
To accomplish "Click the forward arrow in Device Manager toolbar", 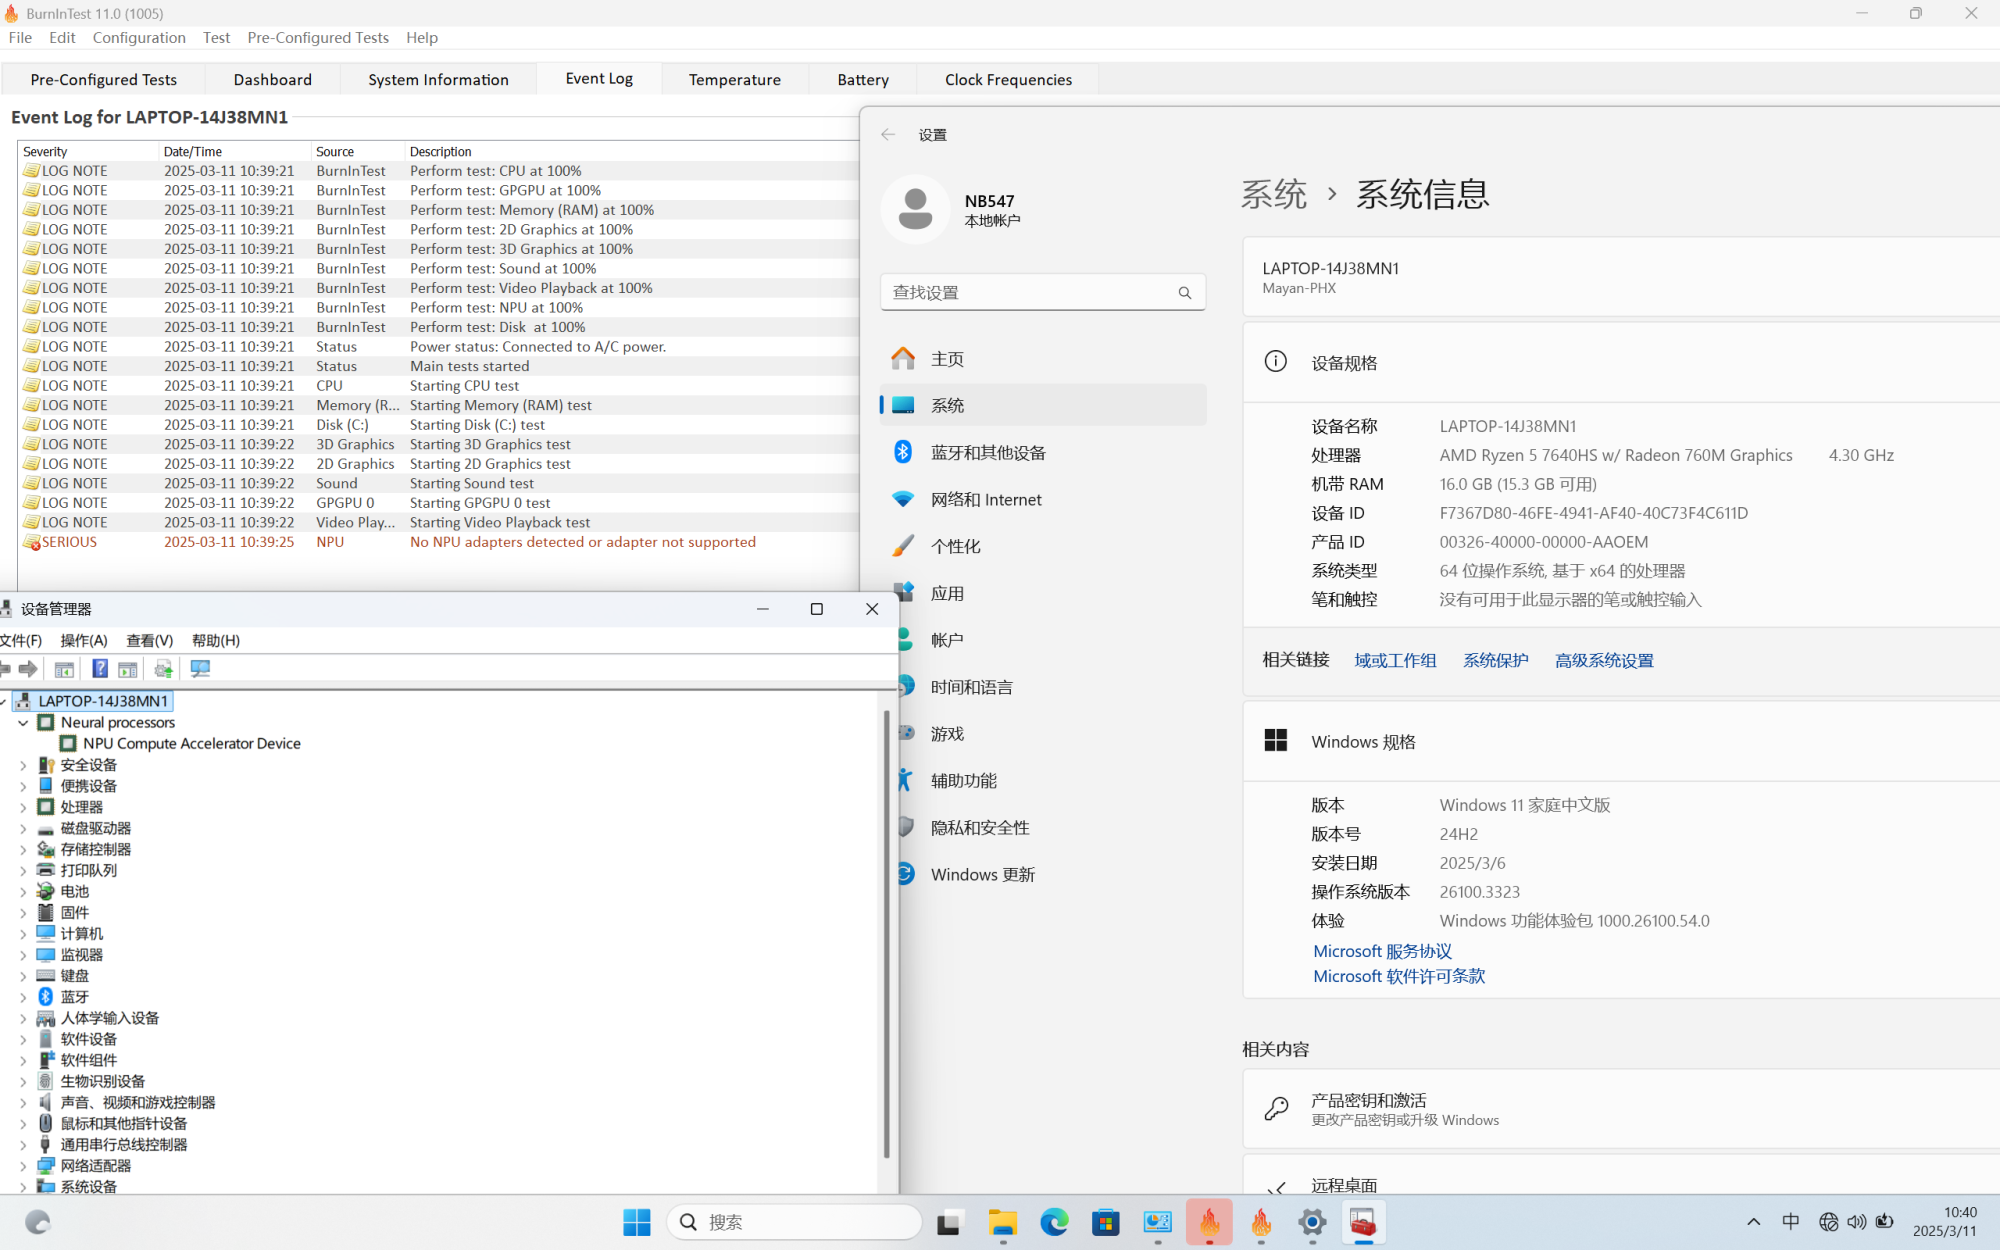I will pos(28,669).
